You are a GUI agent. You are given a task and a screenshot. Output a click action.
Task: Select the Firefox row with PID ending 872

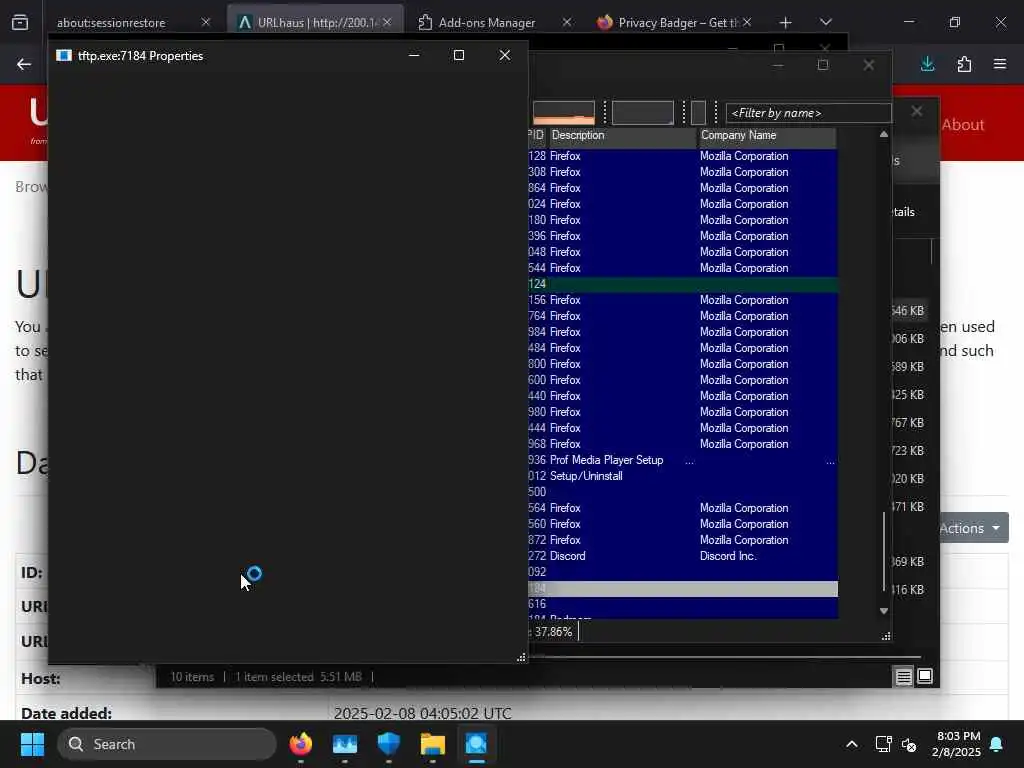tap(682, 540)
